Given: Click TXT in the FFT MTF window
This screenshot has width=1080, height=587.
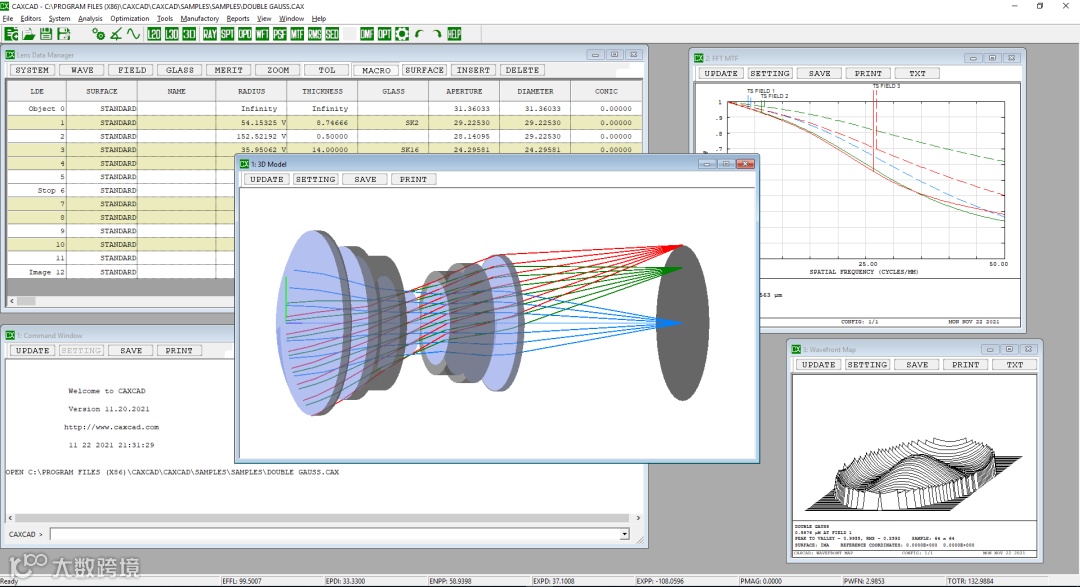Looking at the screenshot, I should [x=917, y=74].
